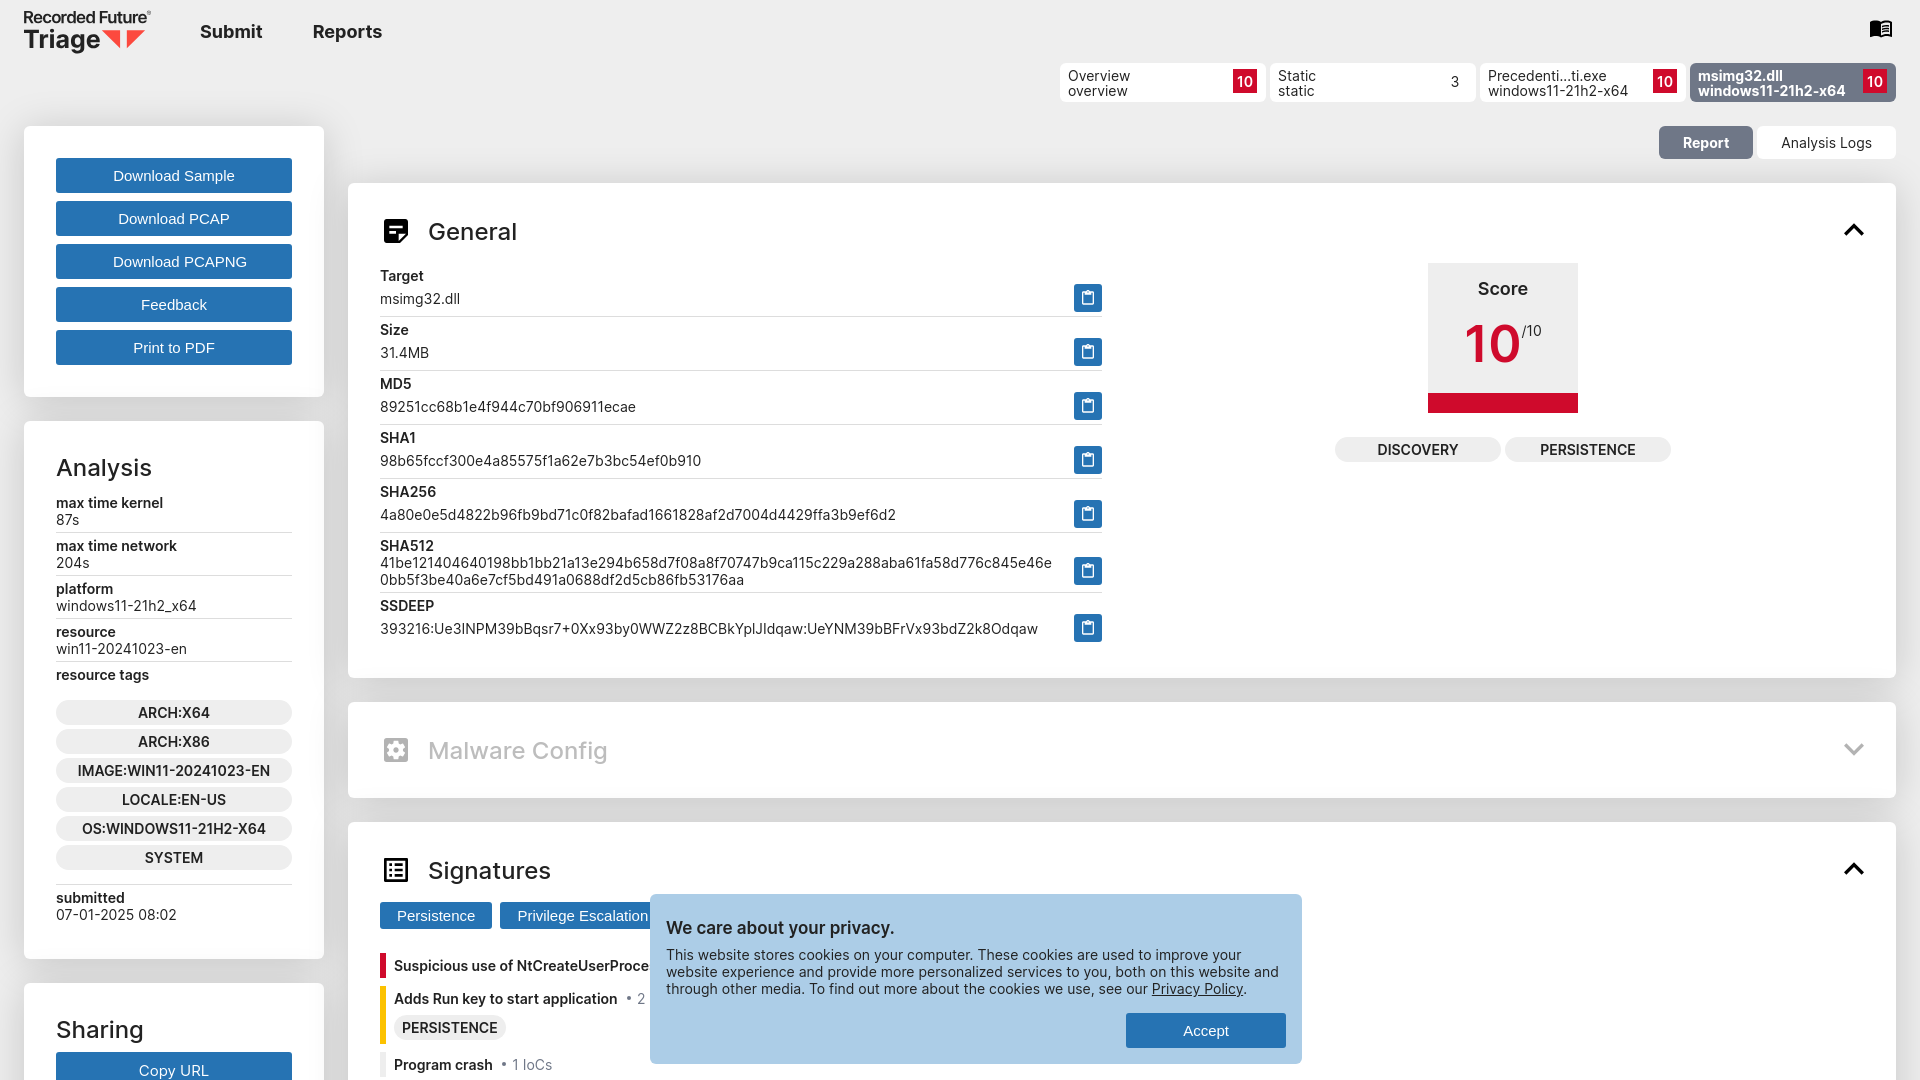Click the PERSISTENCE tag under Score

pos(1587,450)
